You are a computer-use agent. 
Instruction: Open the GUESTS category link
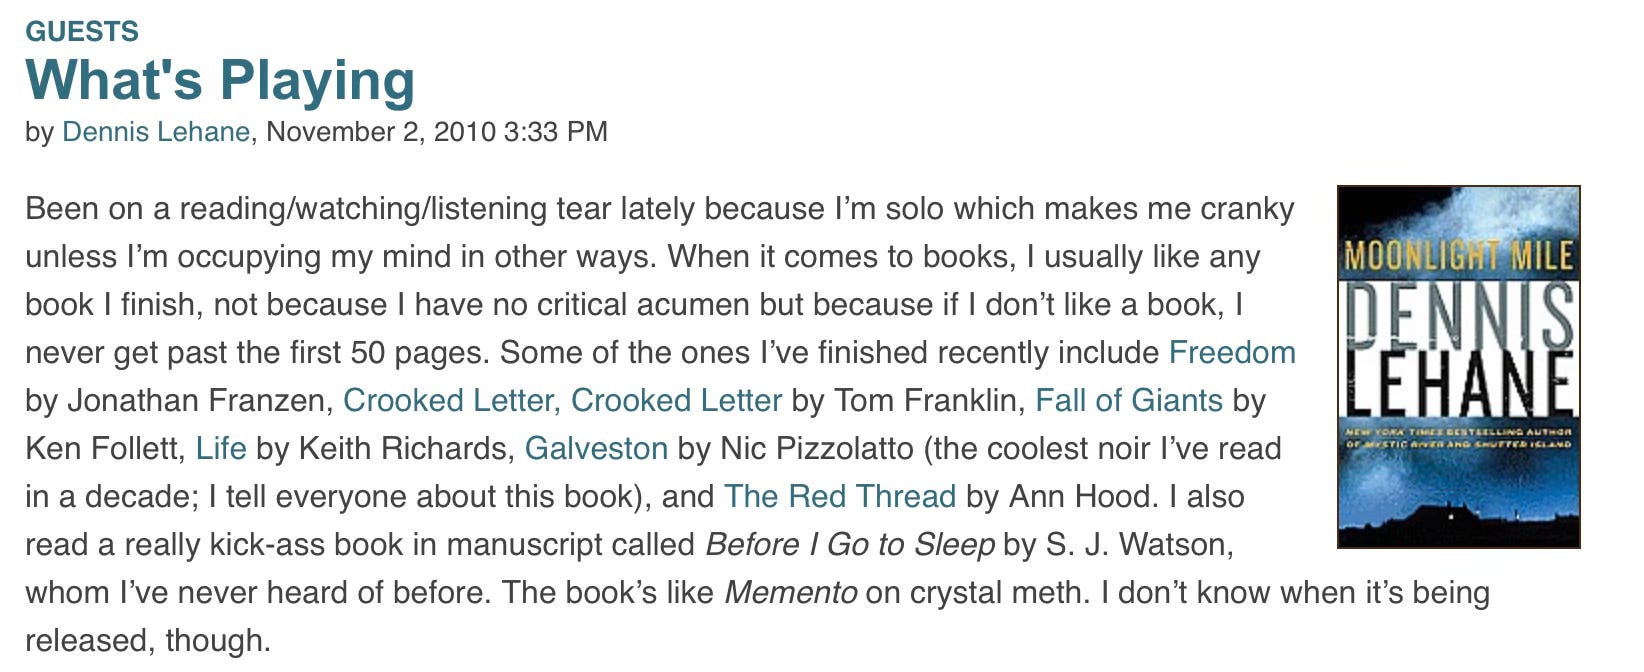point(82,31)
